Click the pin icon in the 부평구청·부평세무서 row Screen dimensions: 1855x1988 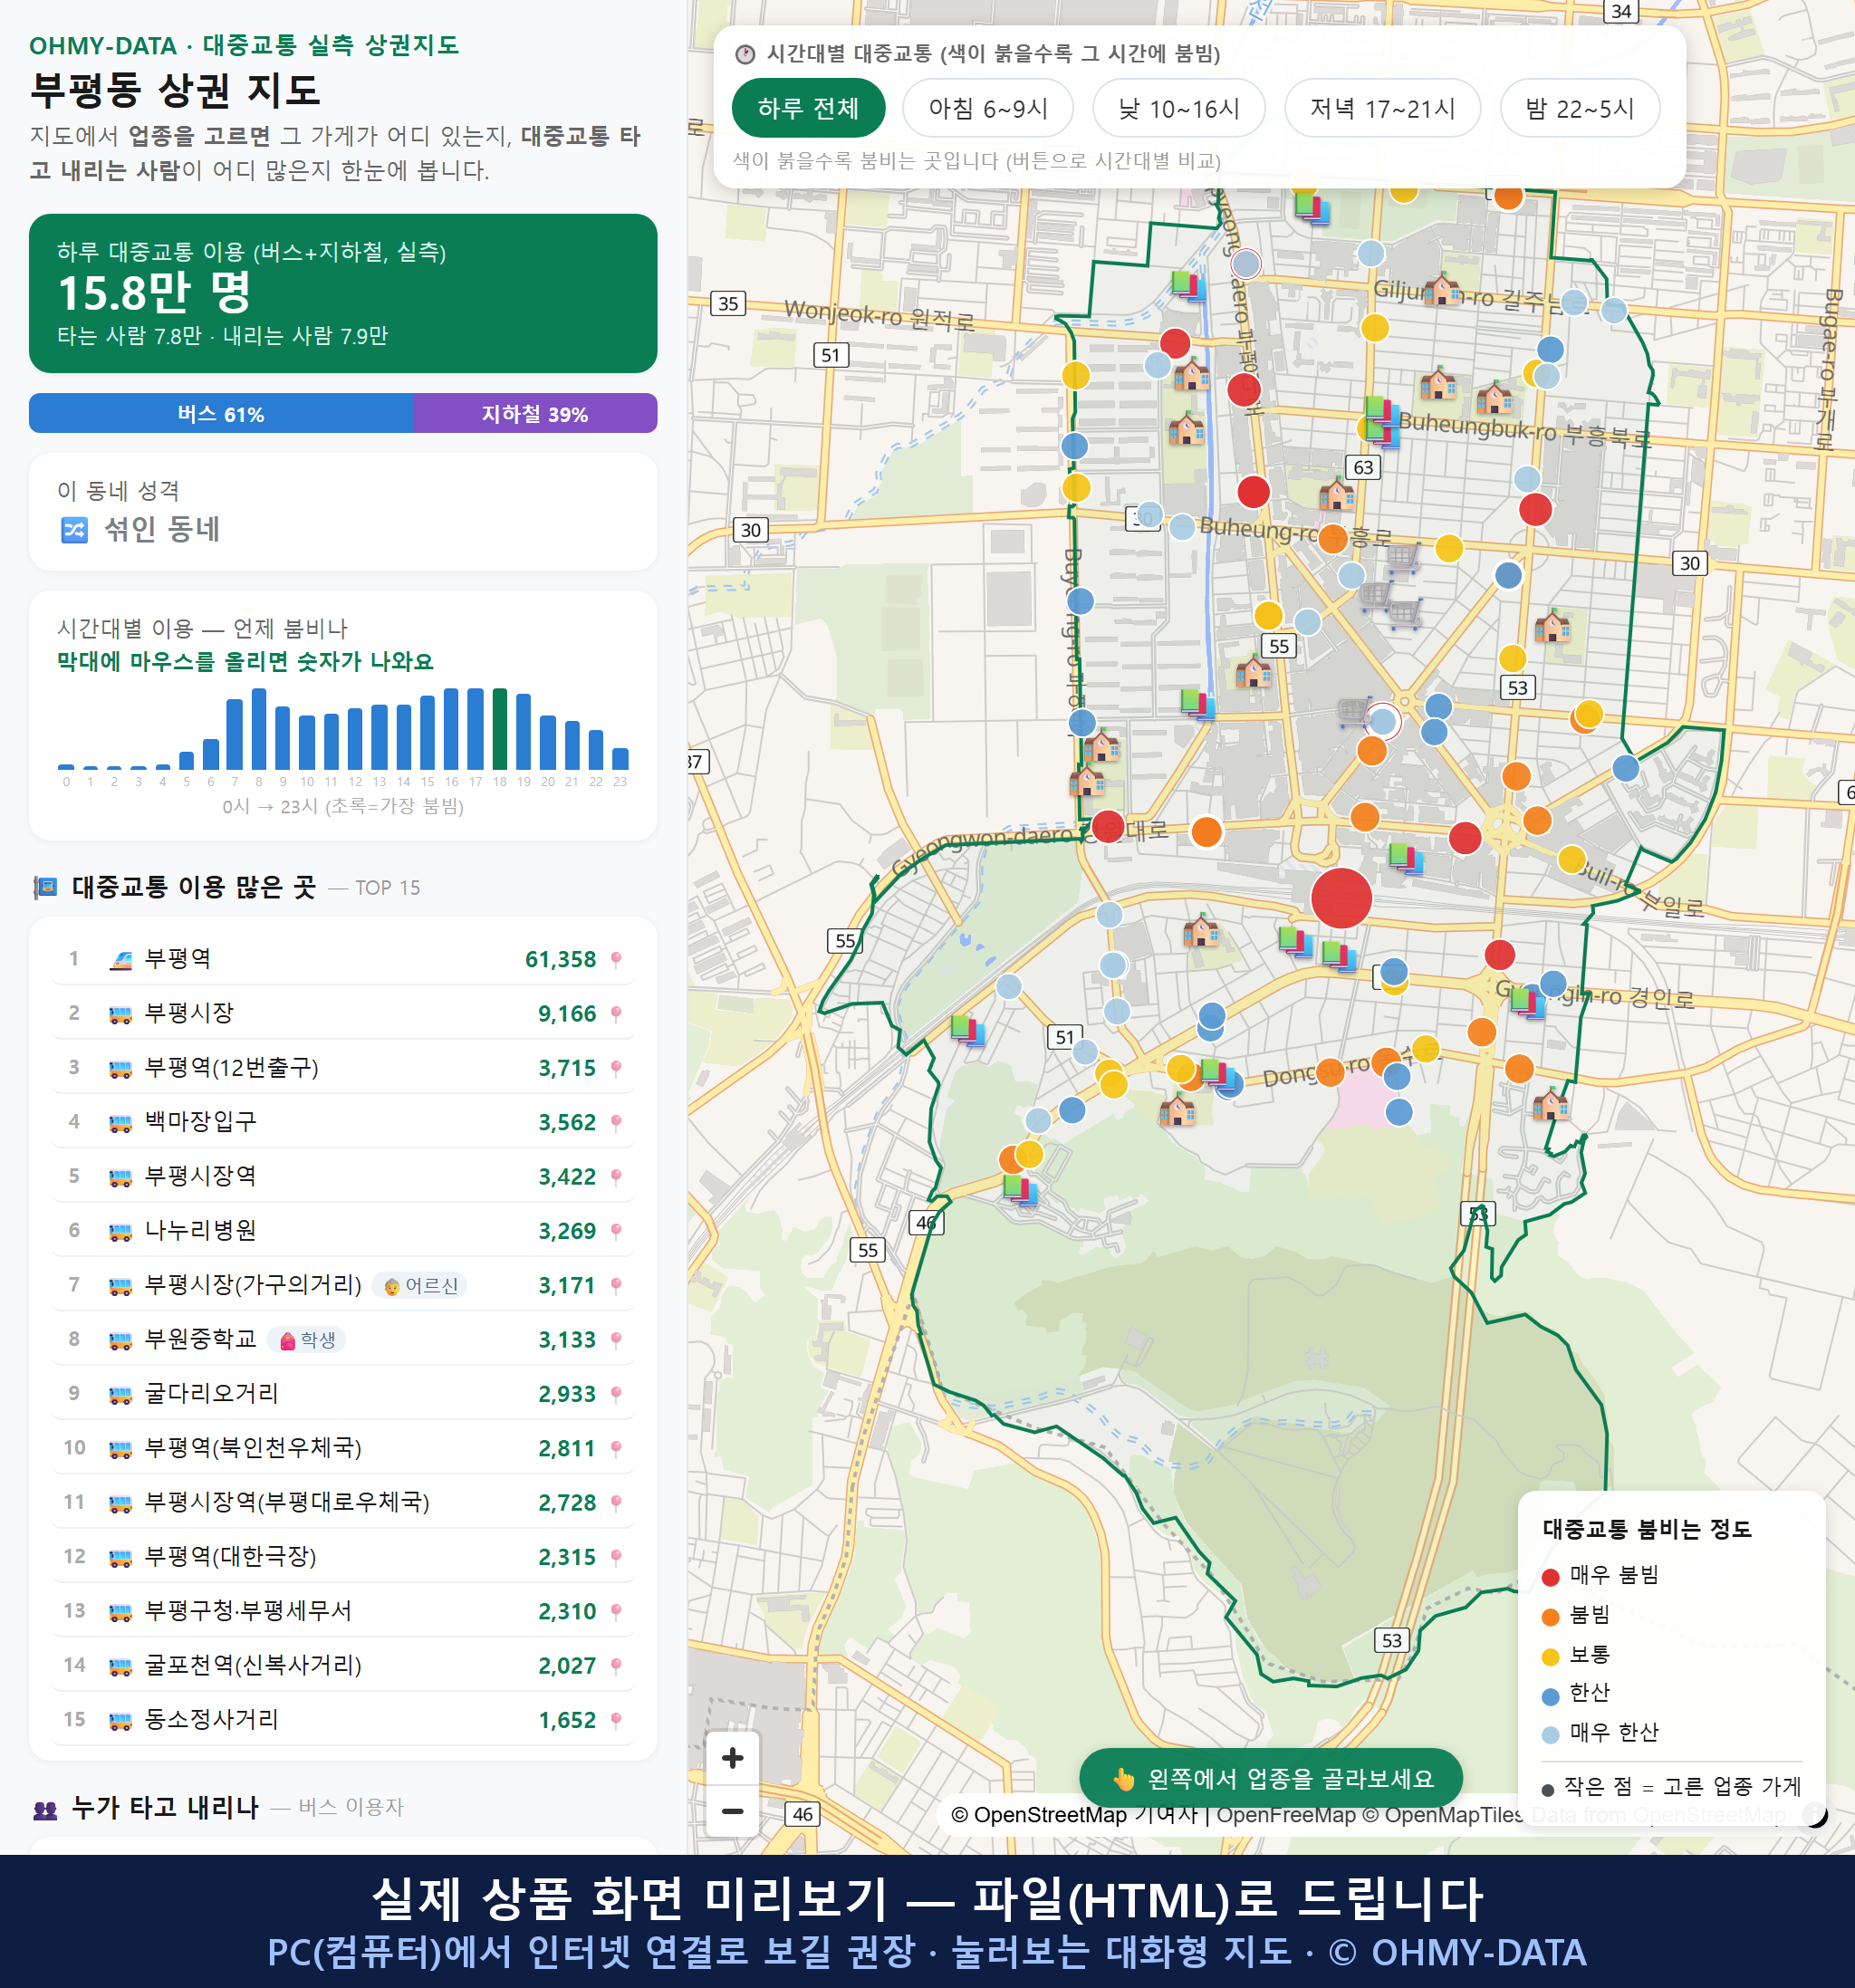click(x=616, y=1611)
